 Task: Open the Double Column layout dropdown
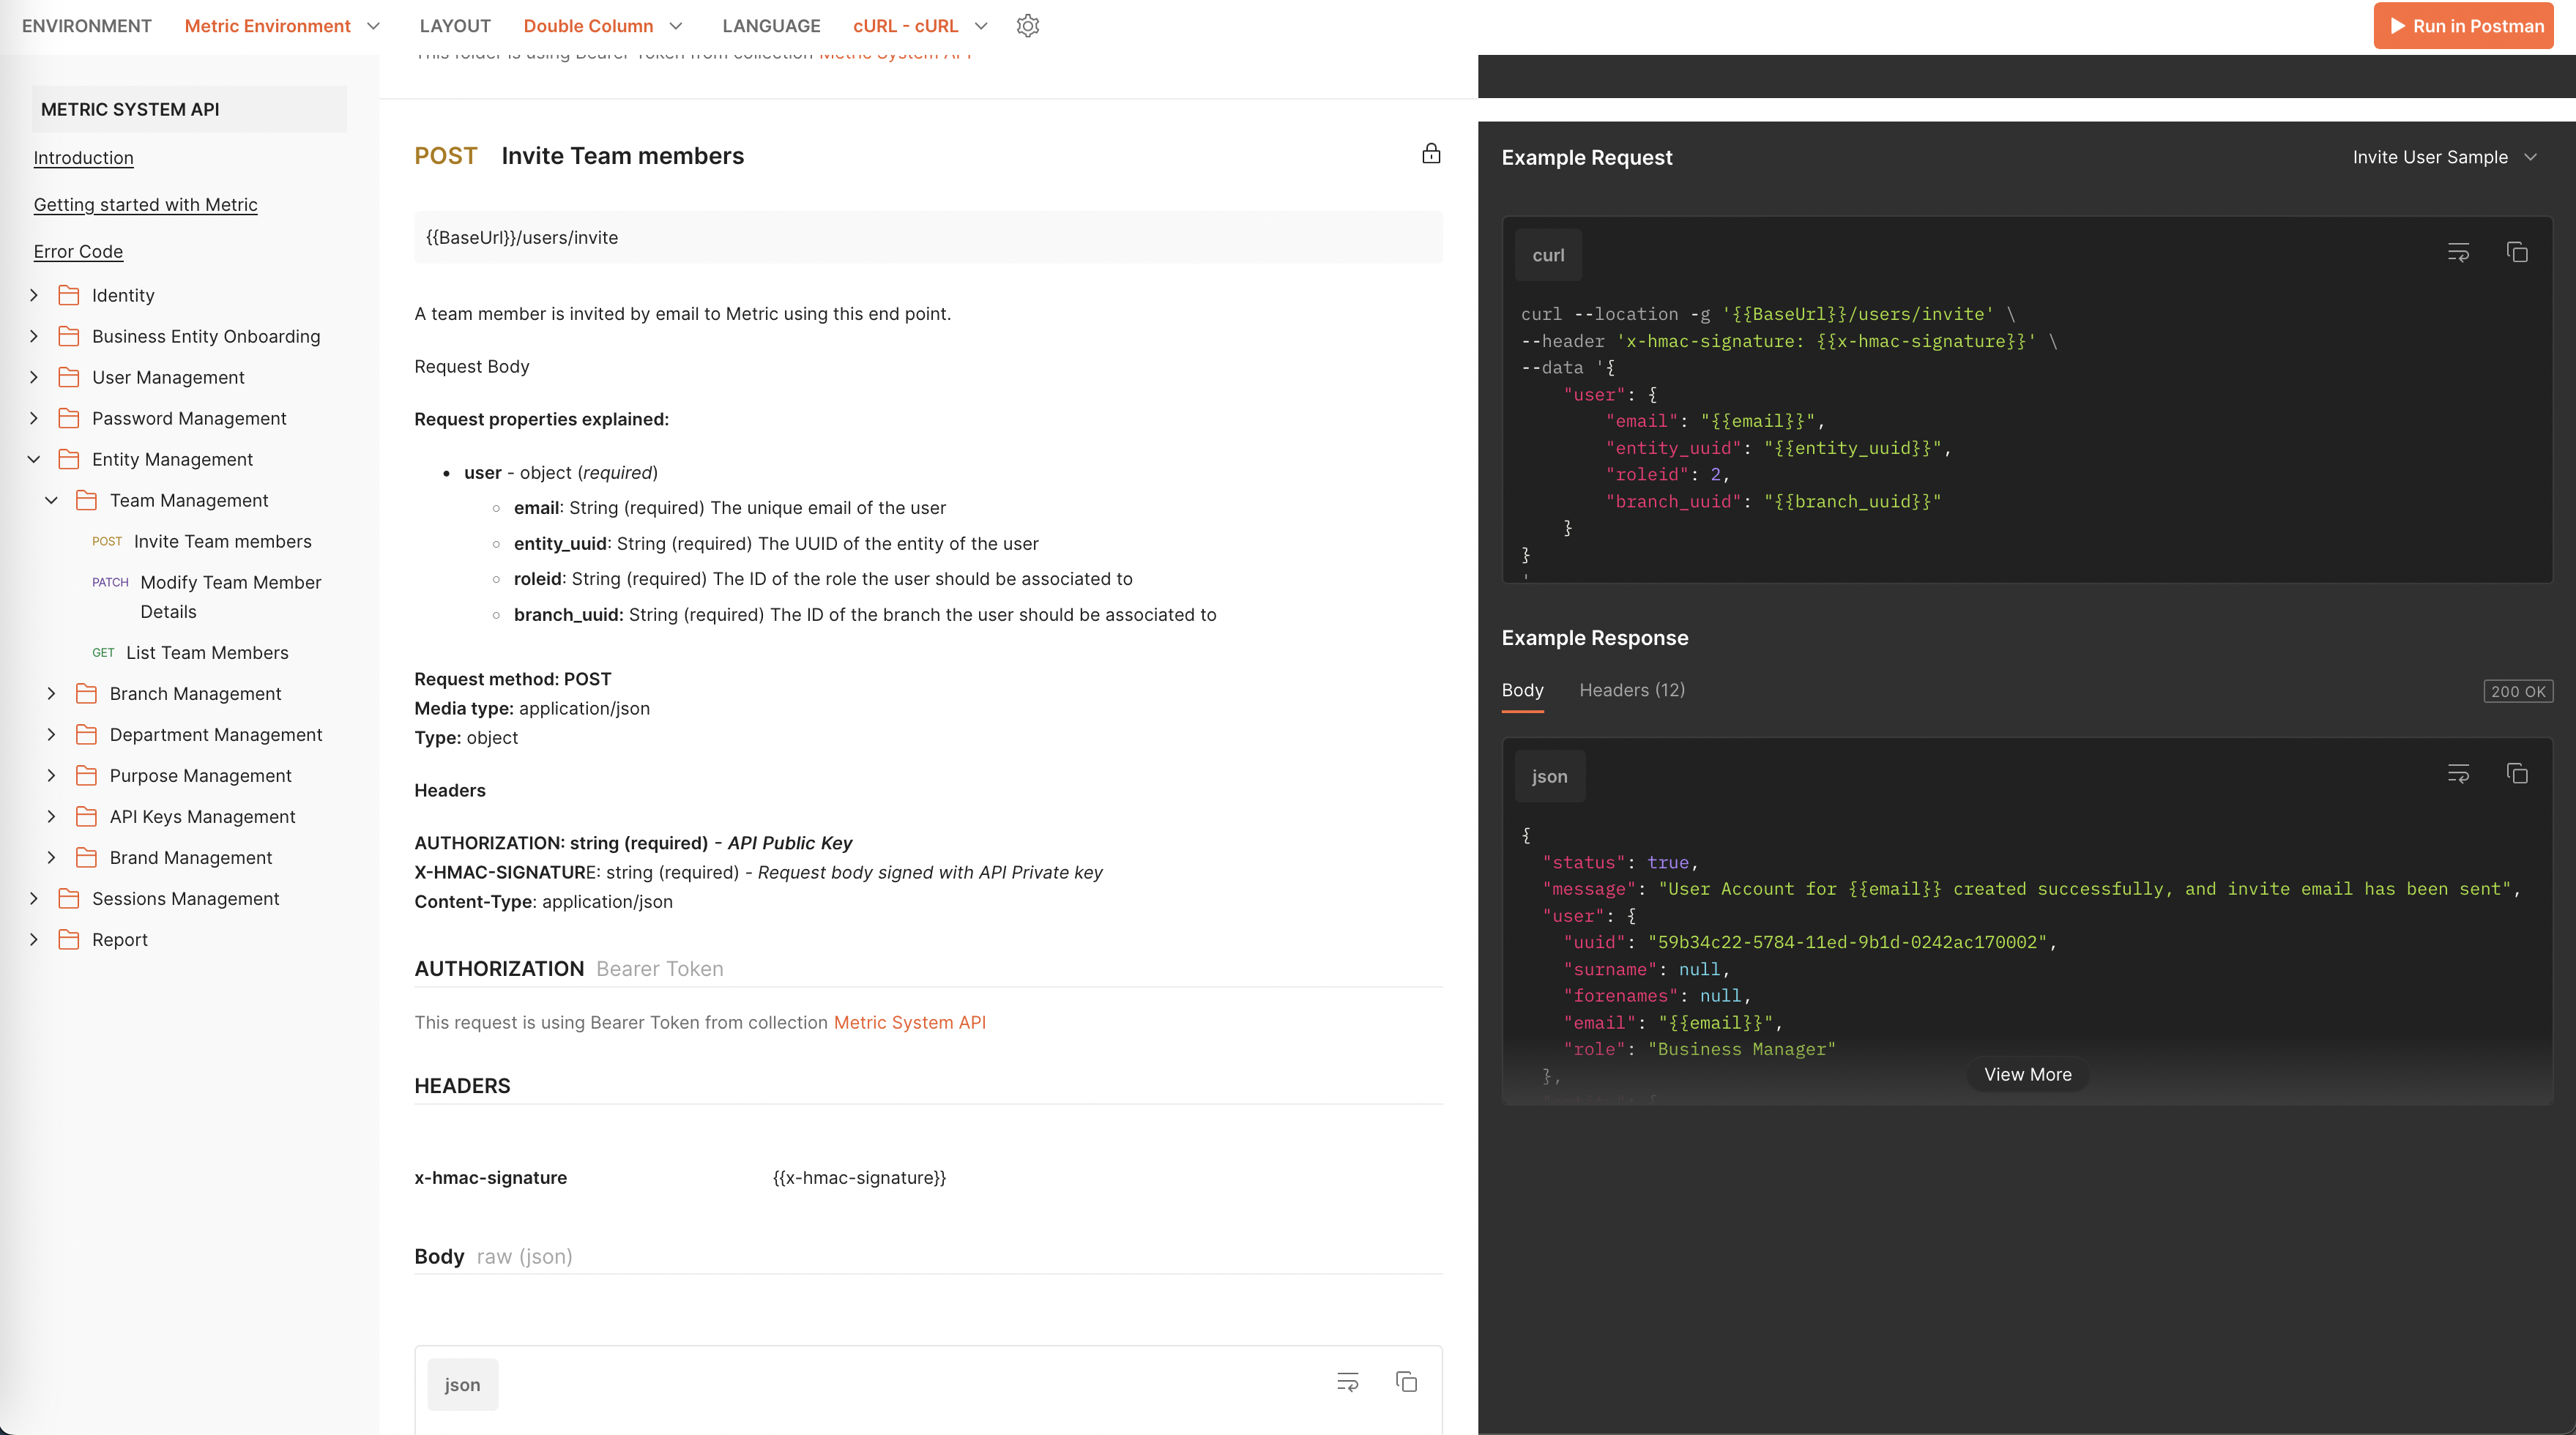pyautogui.click(x=603, y=26)
